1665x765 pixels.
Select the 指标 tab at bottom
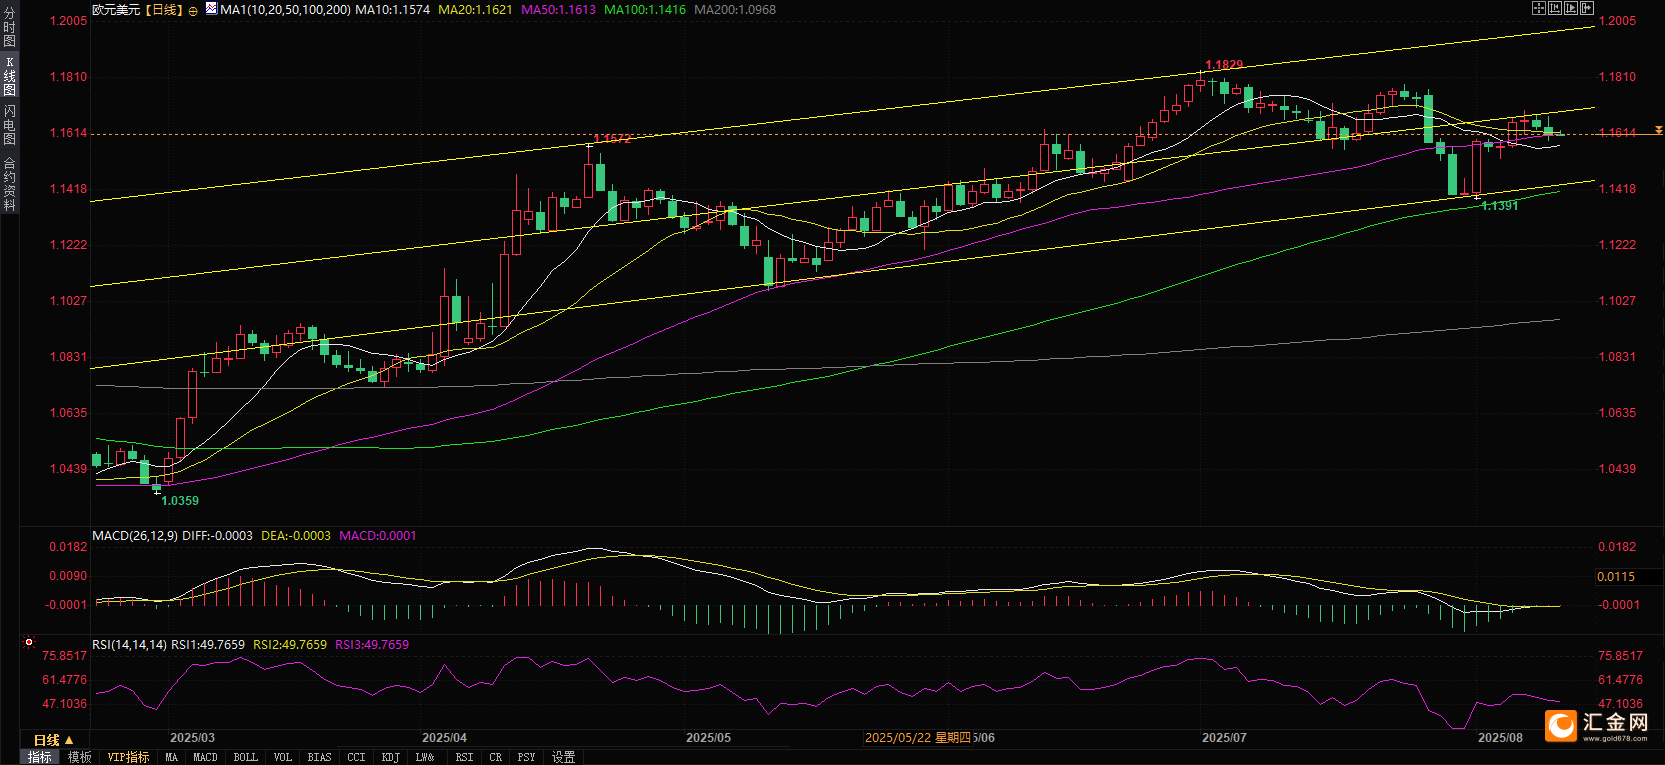(x=40, y=758)
